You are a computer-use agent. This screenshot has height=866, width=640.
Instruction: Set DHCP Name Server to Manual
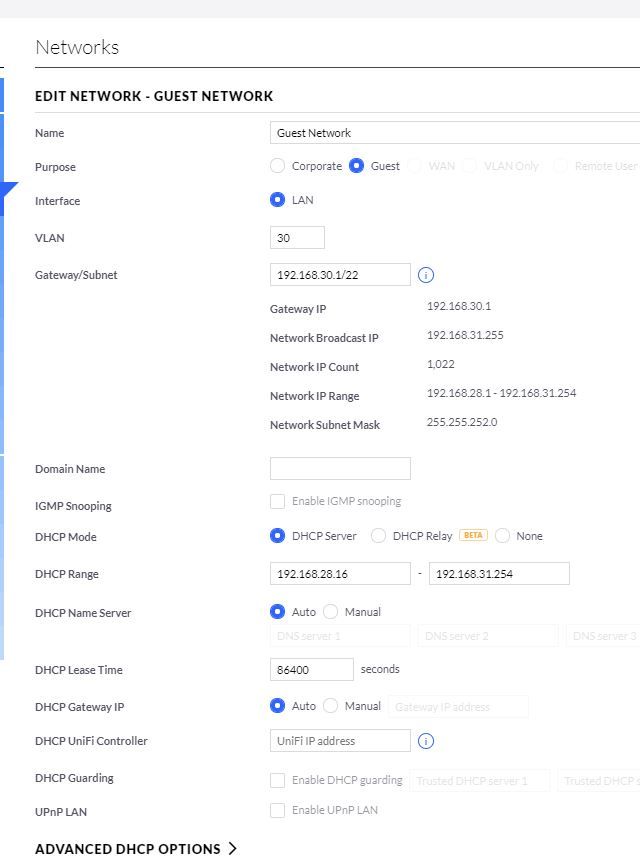coord(331,611)
